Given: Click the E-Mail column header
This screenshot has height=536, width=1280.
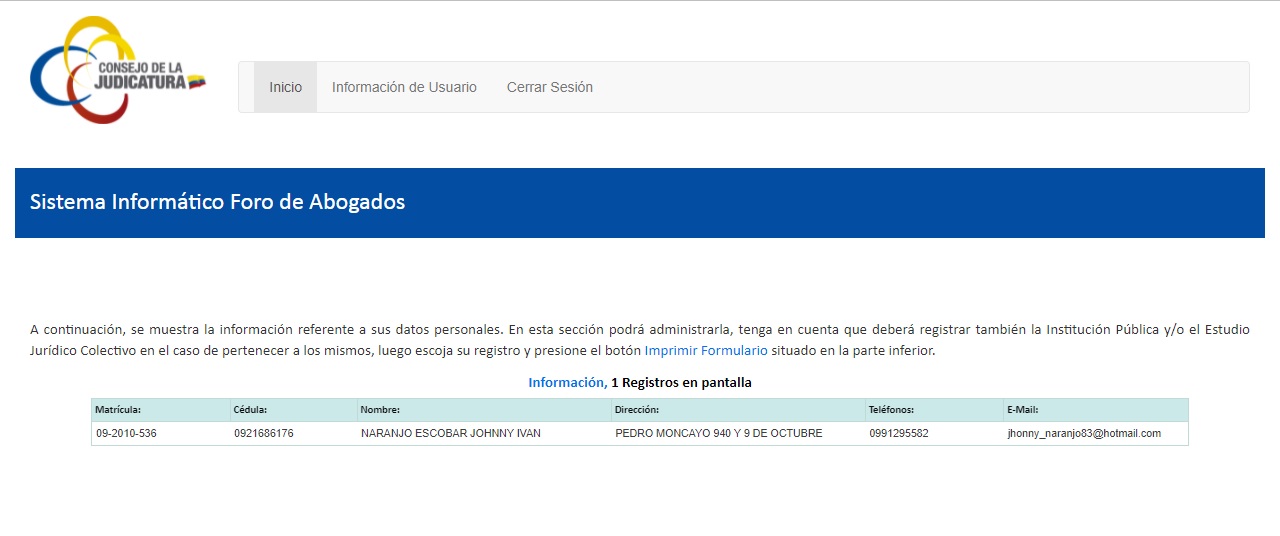Looking at the screenshot, I should pyautogui.click(x=1095, y=410).
